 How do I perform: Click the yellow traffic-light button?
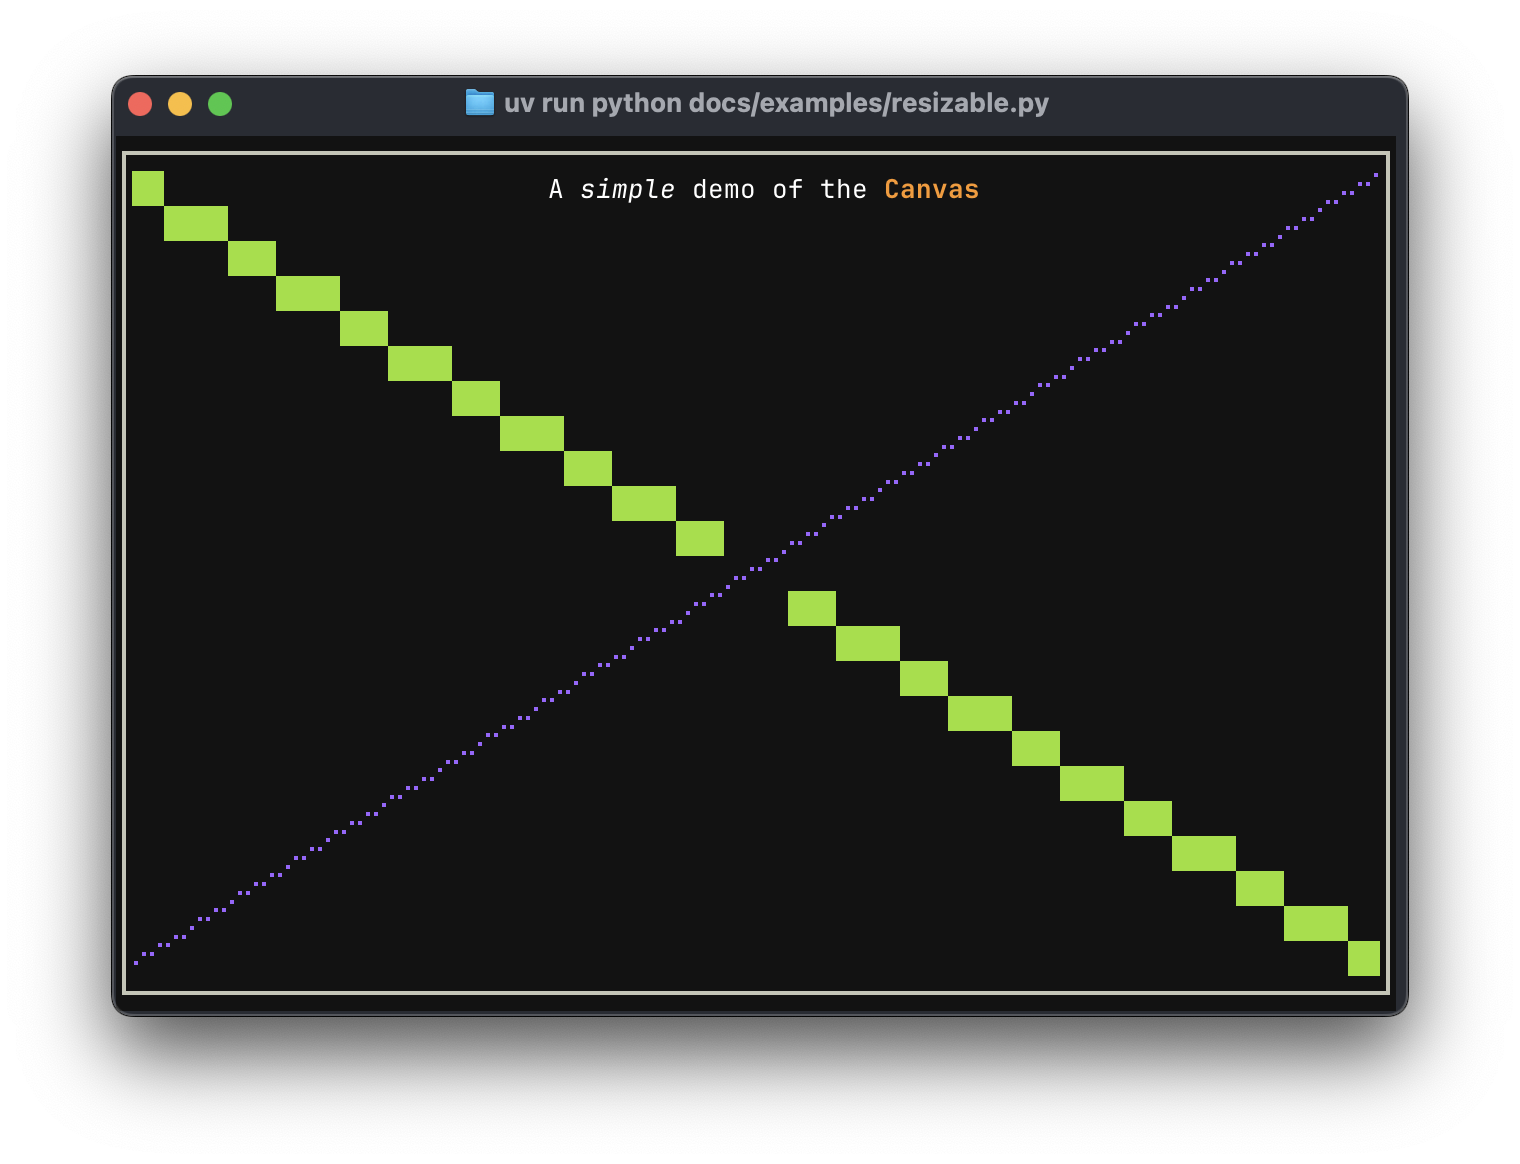click(x=180, y=103)
